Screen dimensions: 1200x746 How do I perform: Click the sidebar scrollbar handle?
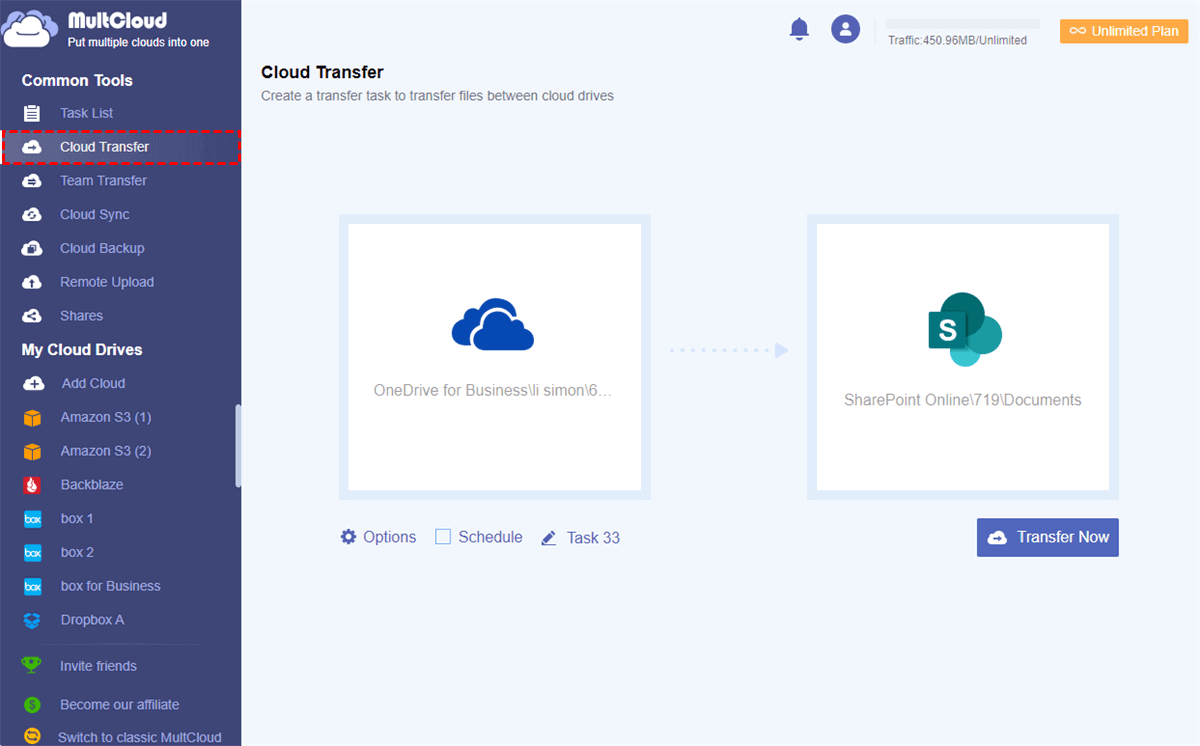click(238, 445)
